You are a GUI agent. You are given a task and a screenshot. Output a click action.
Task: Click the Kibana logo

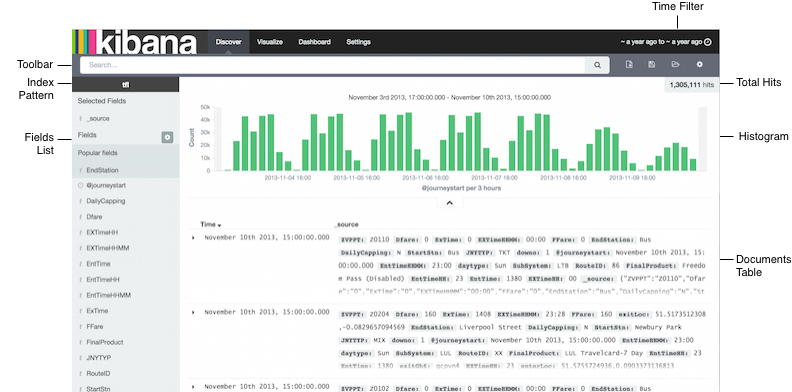(135, 42)
